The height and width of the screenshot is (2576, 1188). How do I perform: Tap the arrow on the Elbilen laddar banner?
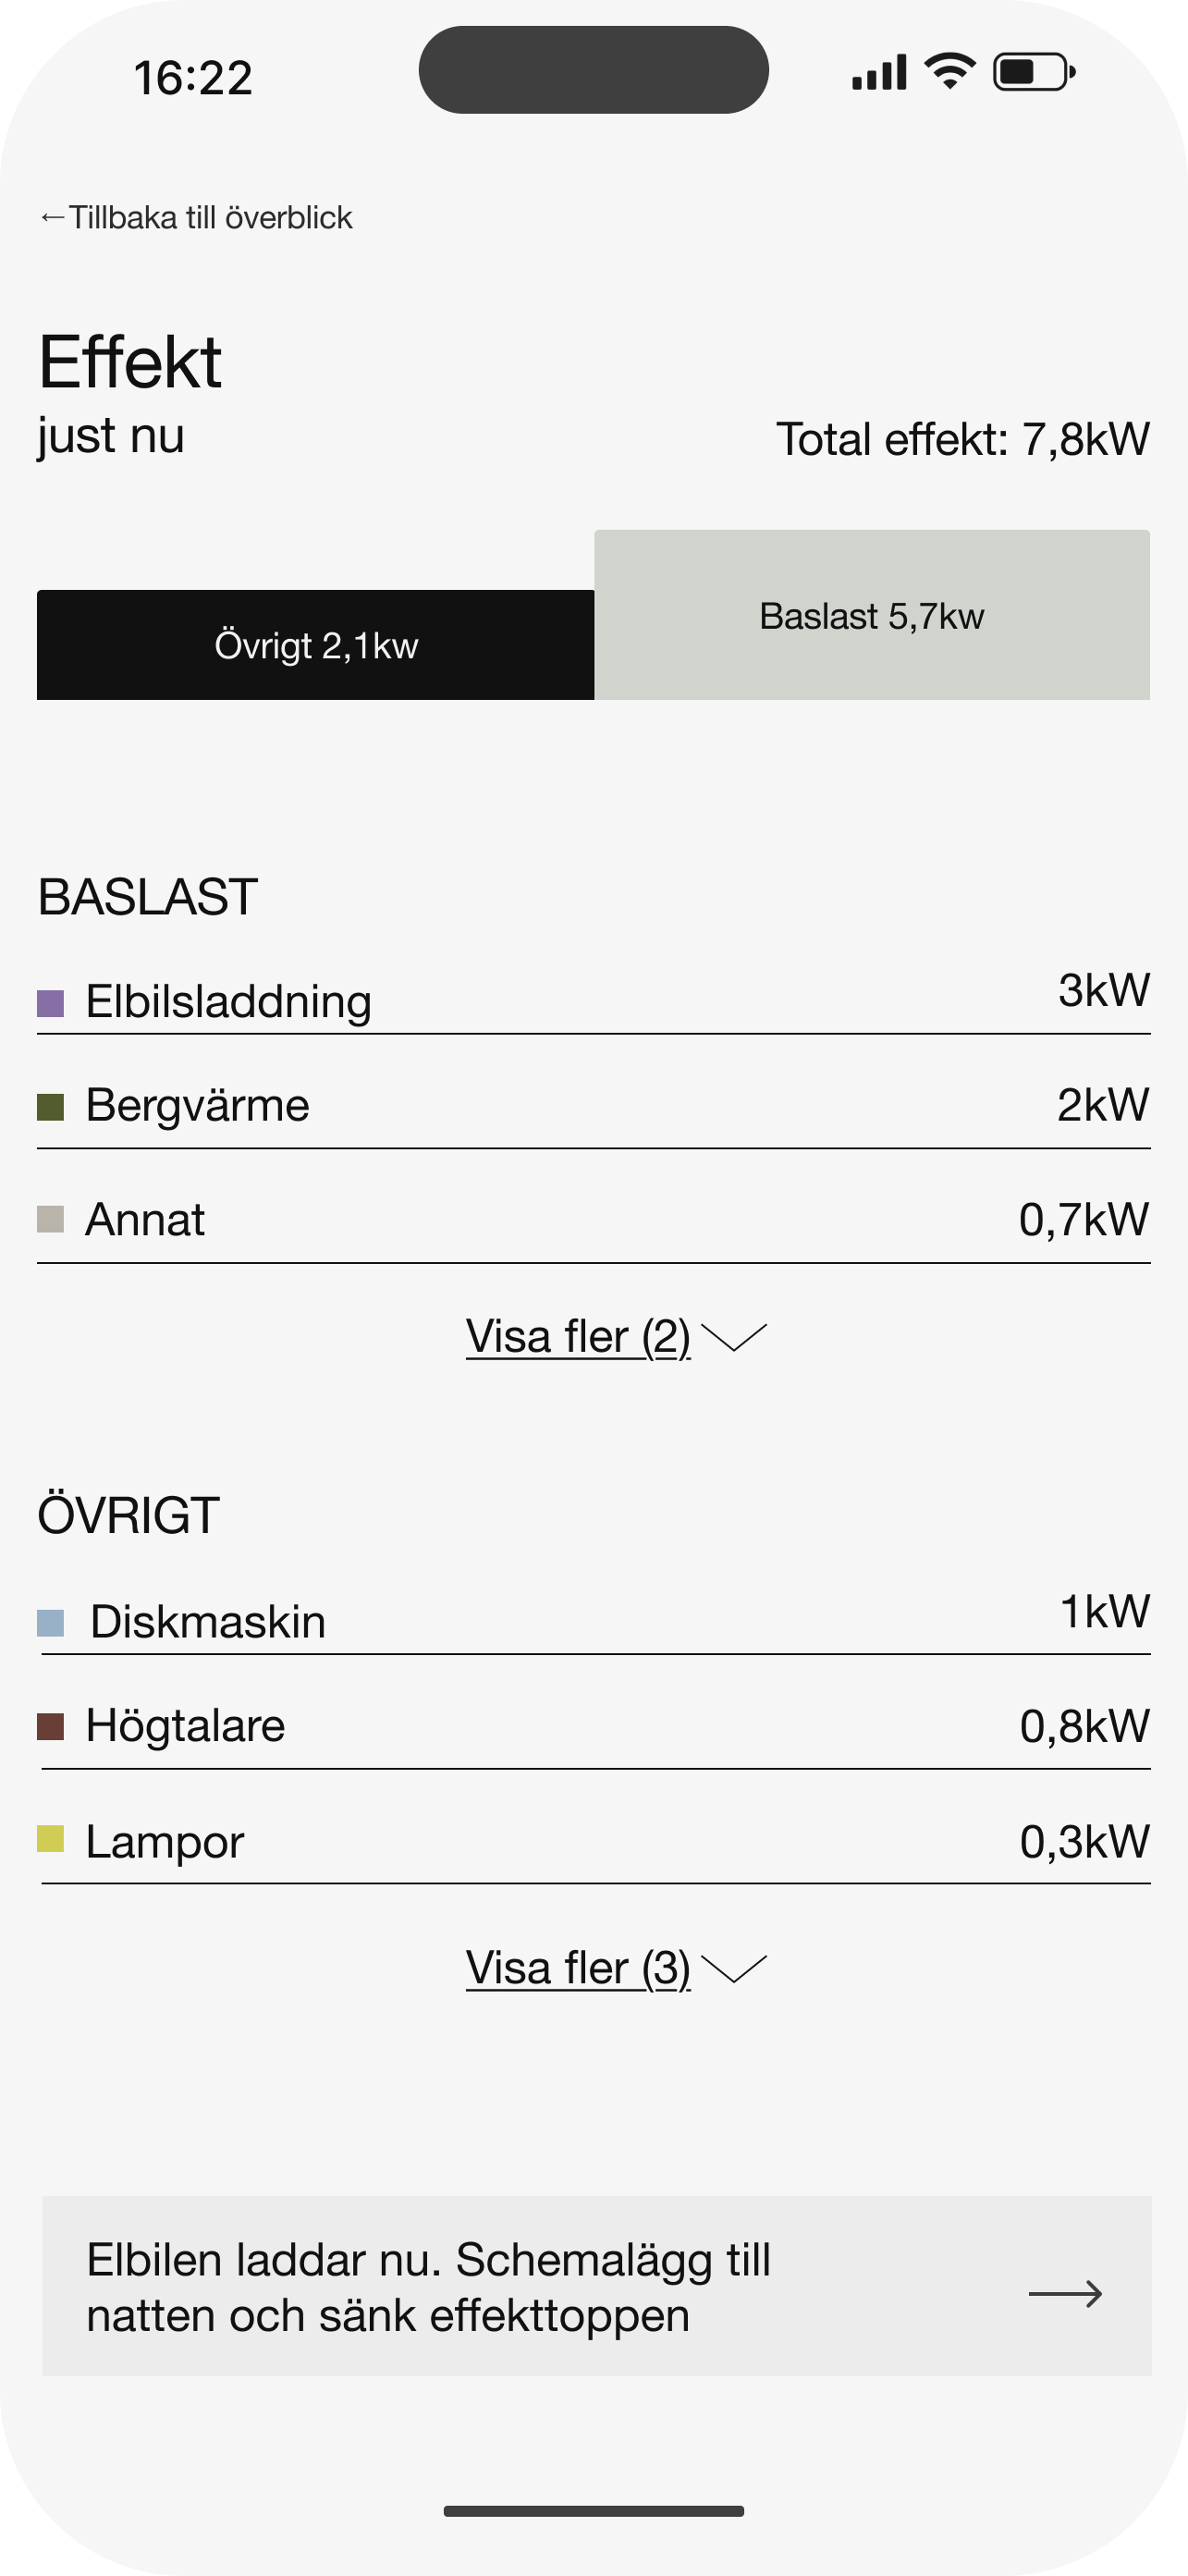[1065, 2293]
